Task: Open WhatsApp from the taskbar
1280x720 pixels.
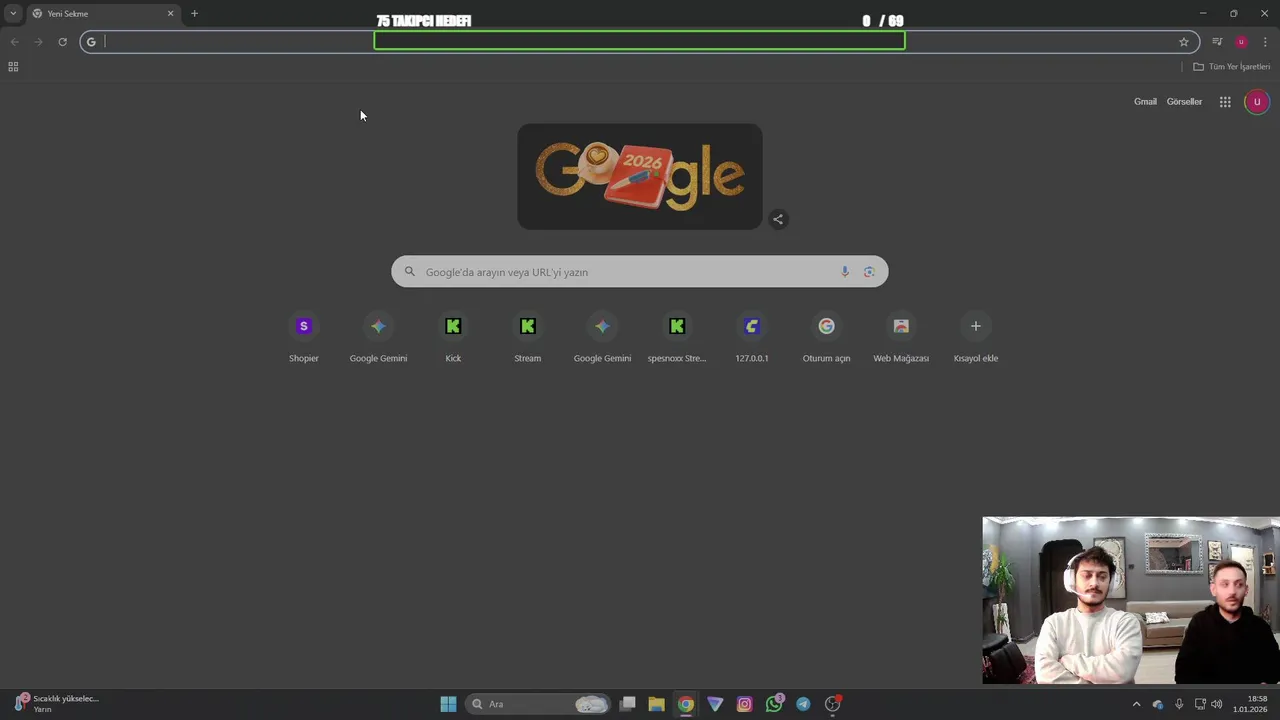Action: pyautogui.click(x=774, y=704)
